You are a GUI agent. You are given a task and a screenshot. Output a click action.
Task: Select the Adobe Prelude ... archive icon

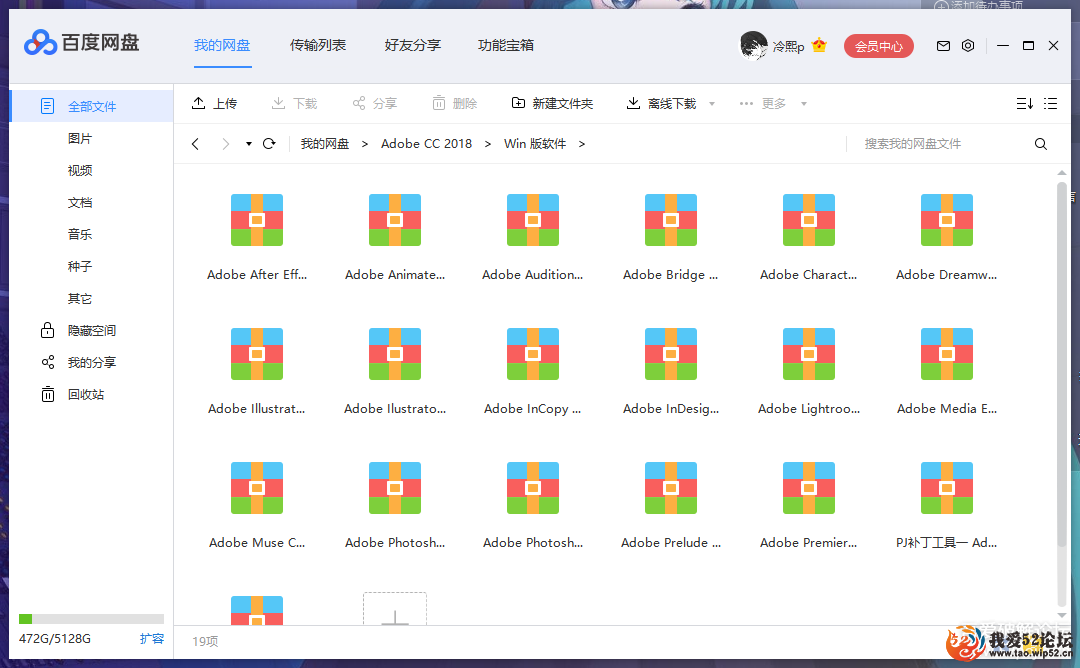point(671,488)
